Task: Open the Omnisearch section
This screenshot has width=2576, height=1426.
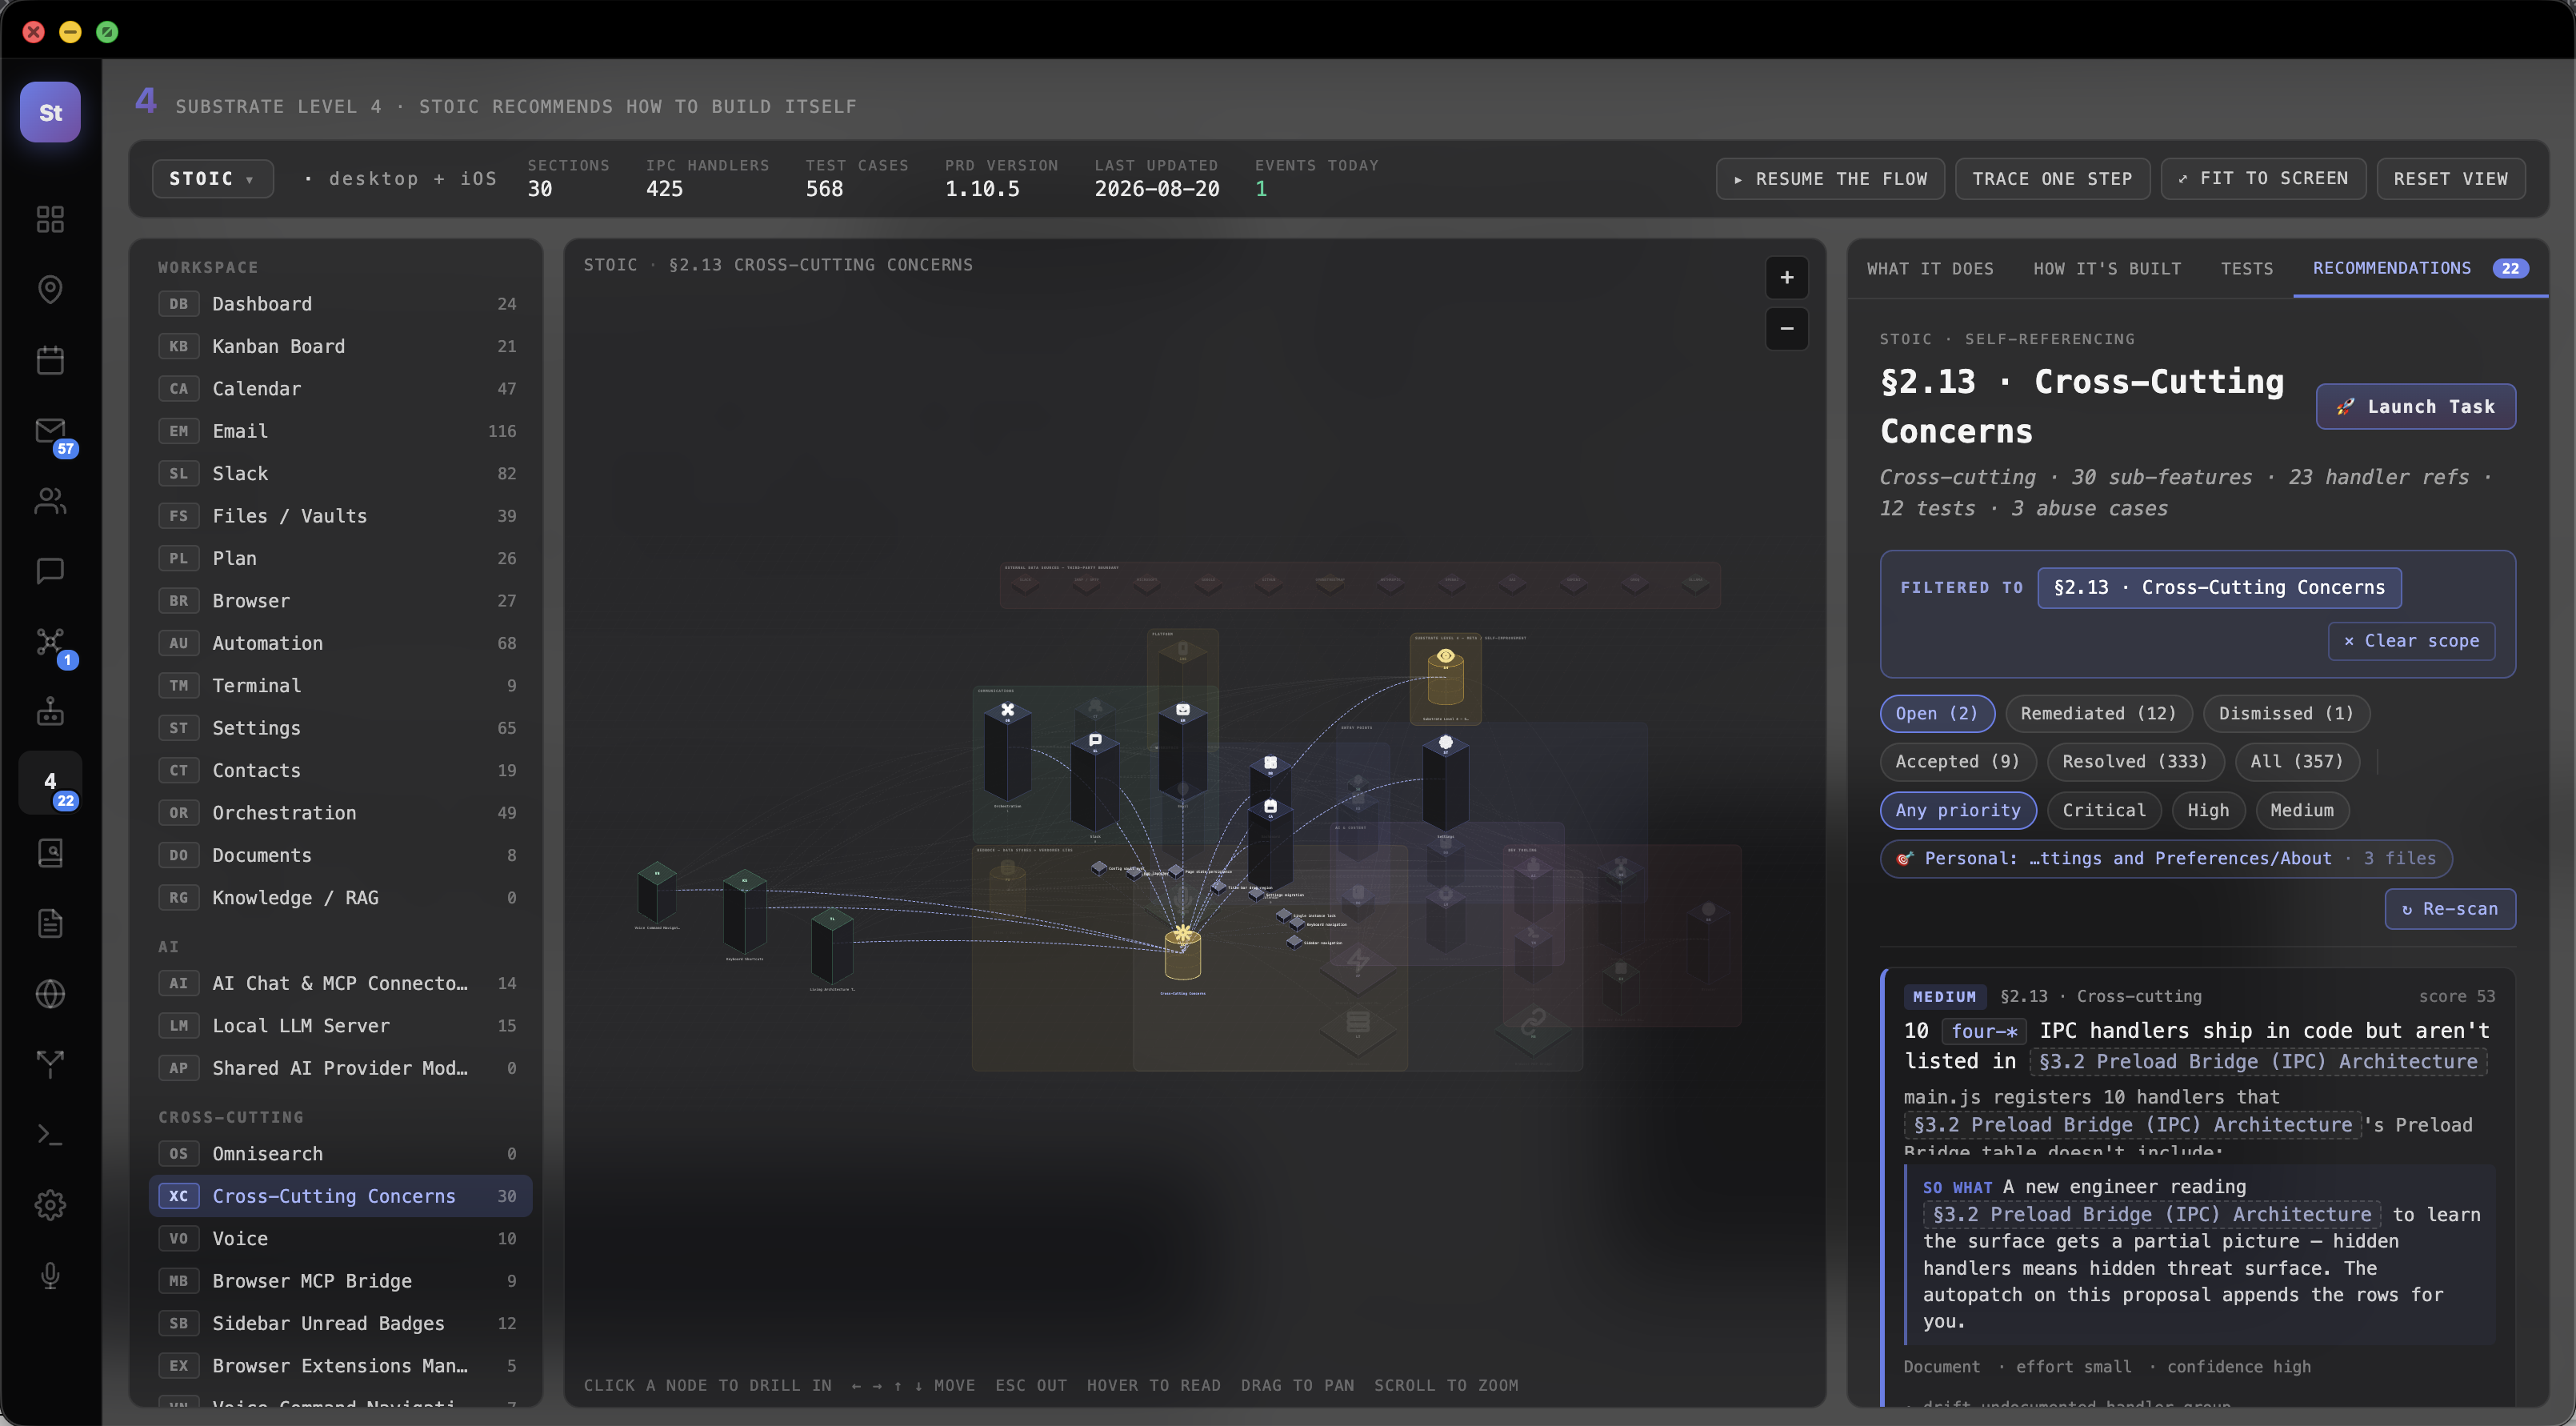Action: 340,1154
